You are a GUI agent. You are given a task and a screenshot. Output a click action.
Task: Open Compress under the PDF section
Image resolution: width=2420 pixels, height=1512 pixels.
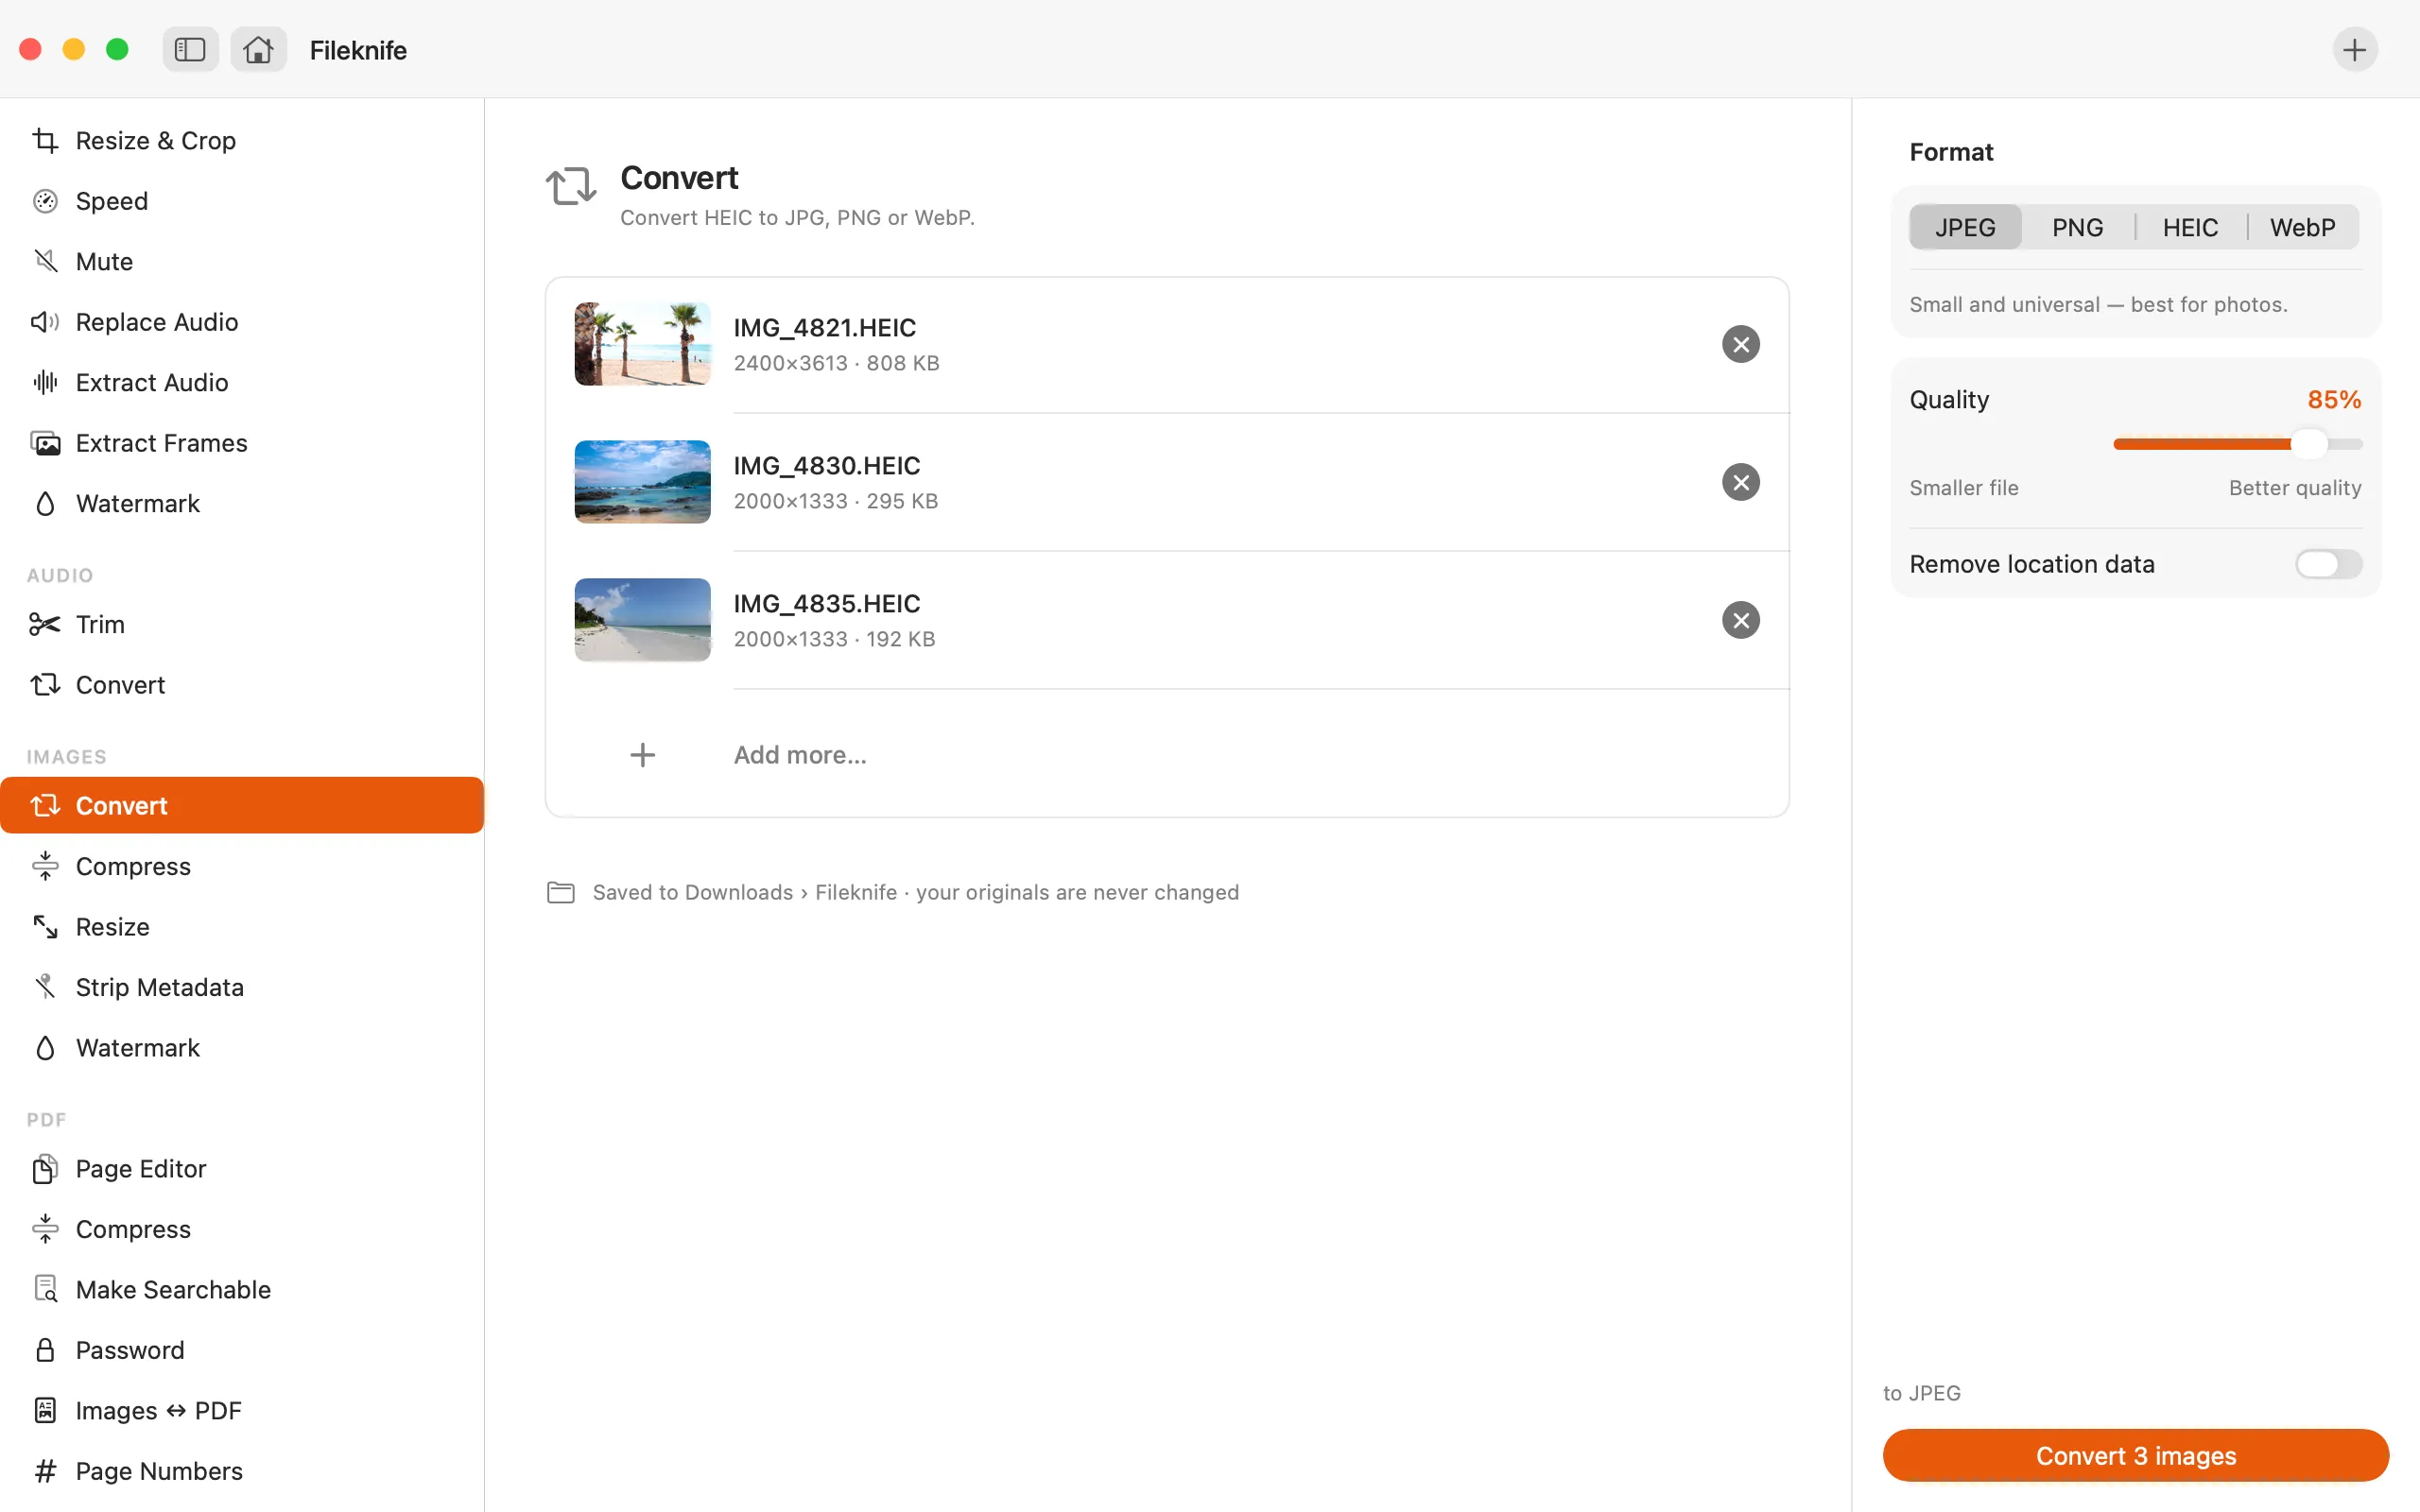tap(242, 1230)
